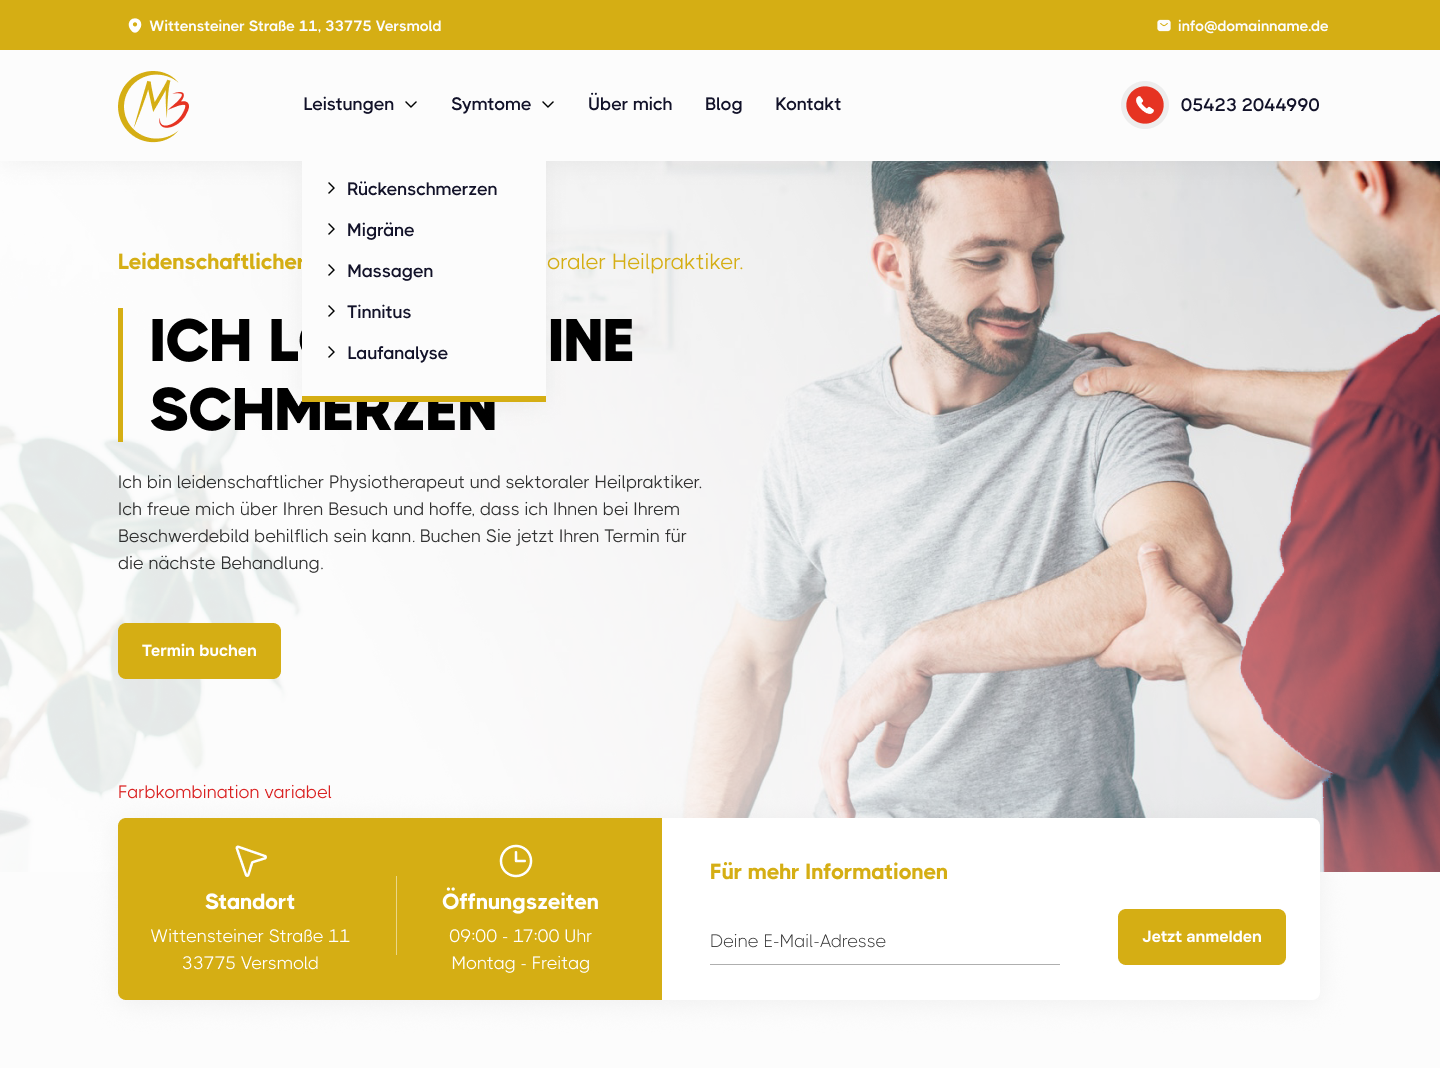Focus the Deine E-Mail-Adresse input field
This screenshot has width=1440, height=1068.
click(885, 941)
